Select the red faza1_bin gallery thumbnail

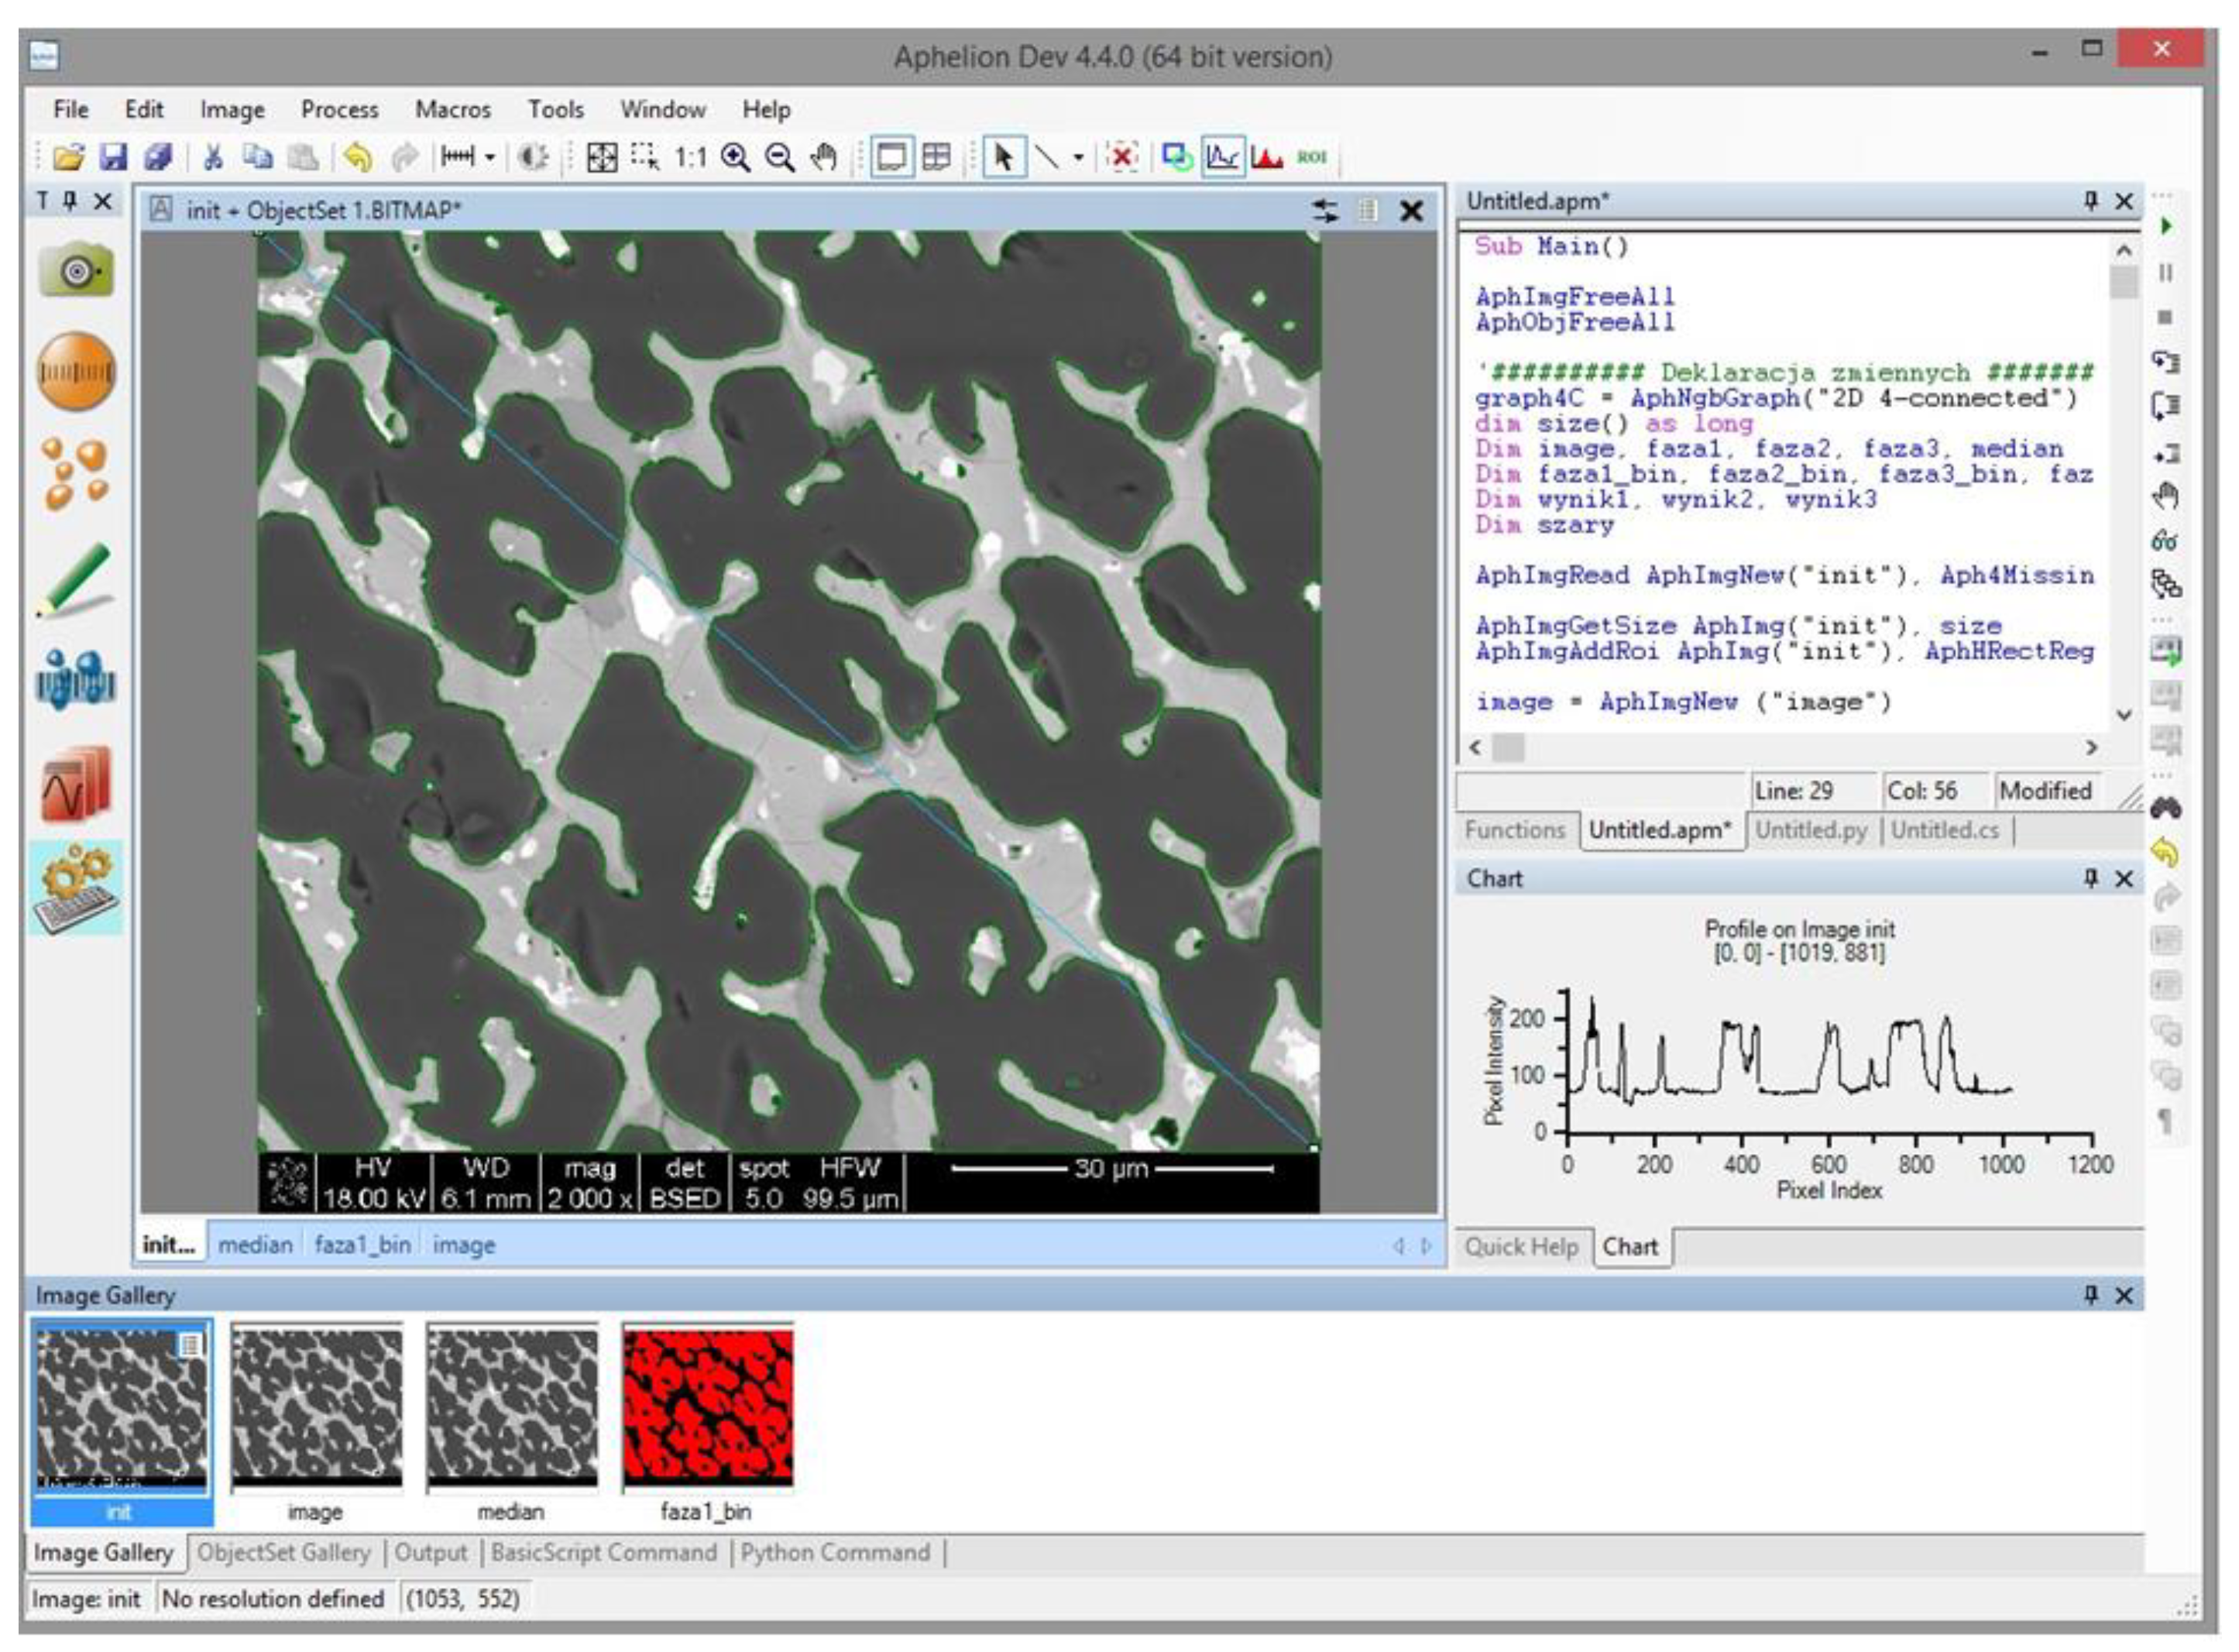tap(707, 1405)
